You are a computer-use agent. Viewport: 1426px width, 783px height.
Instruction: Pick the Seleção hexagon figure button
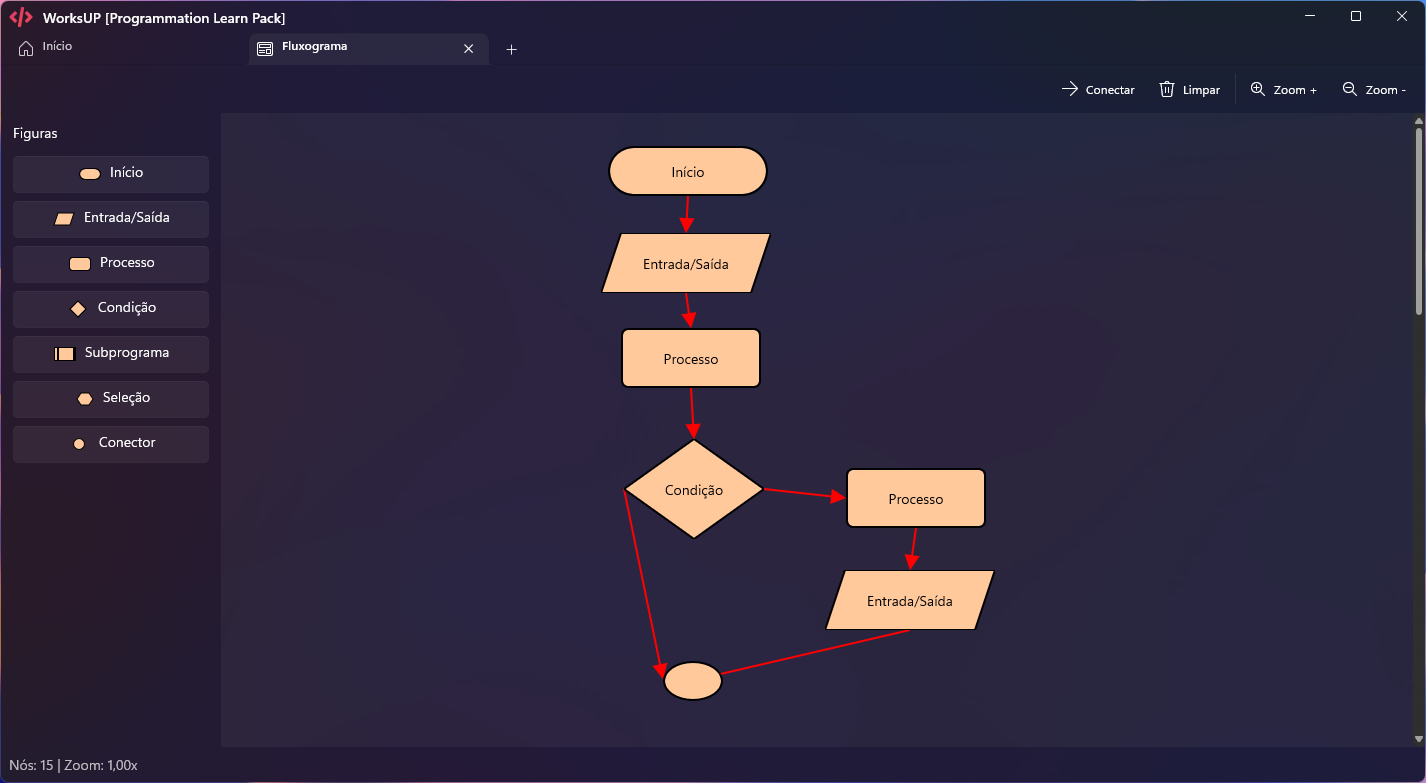[111, 399]
